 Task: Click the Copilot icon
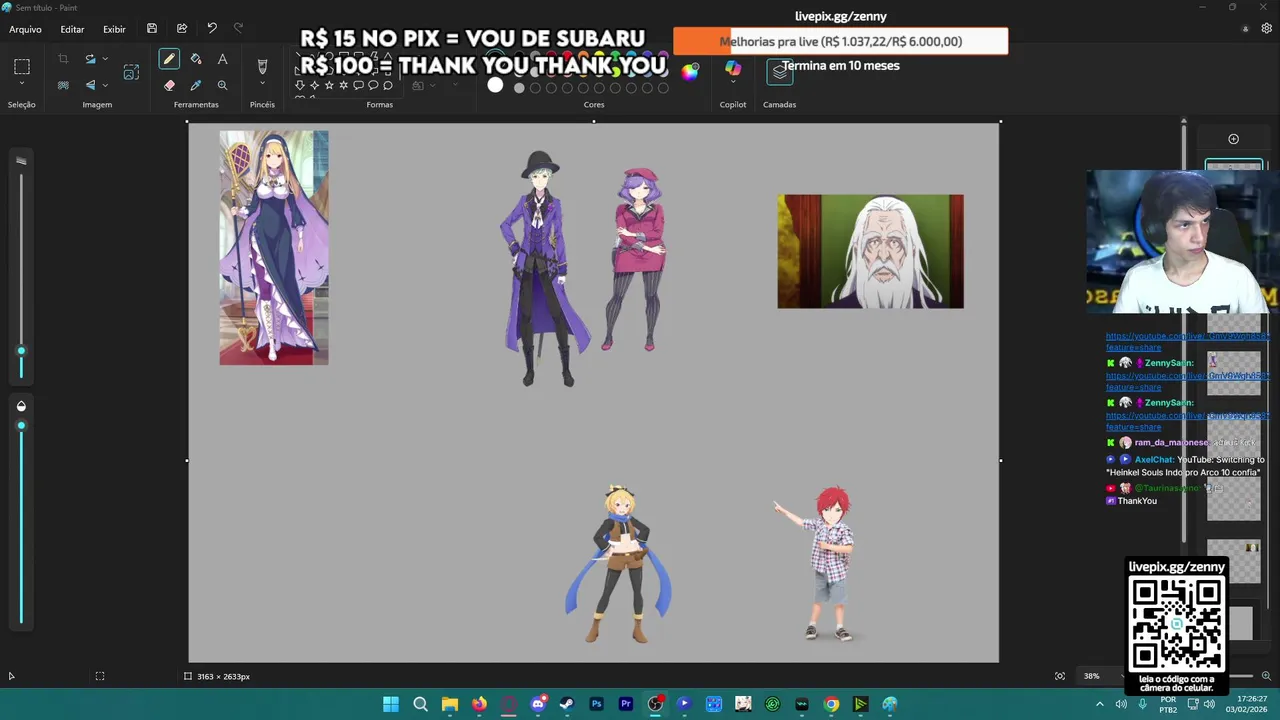733,68
